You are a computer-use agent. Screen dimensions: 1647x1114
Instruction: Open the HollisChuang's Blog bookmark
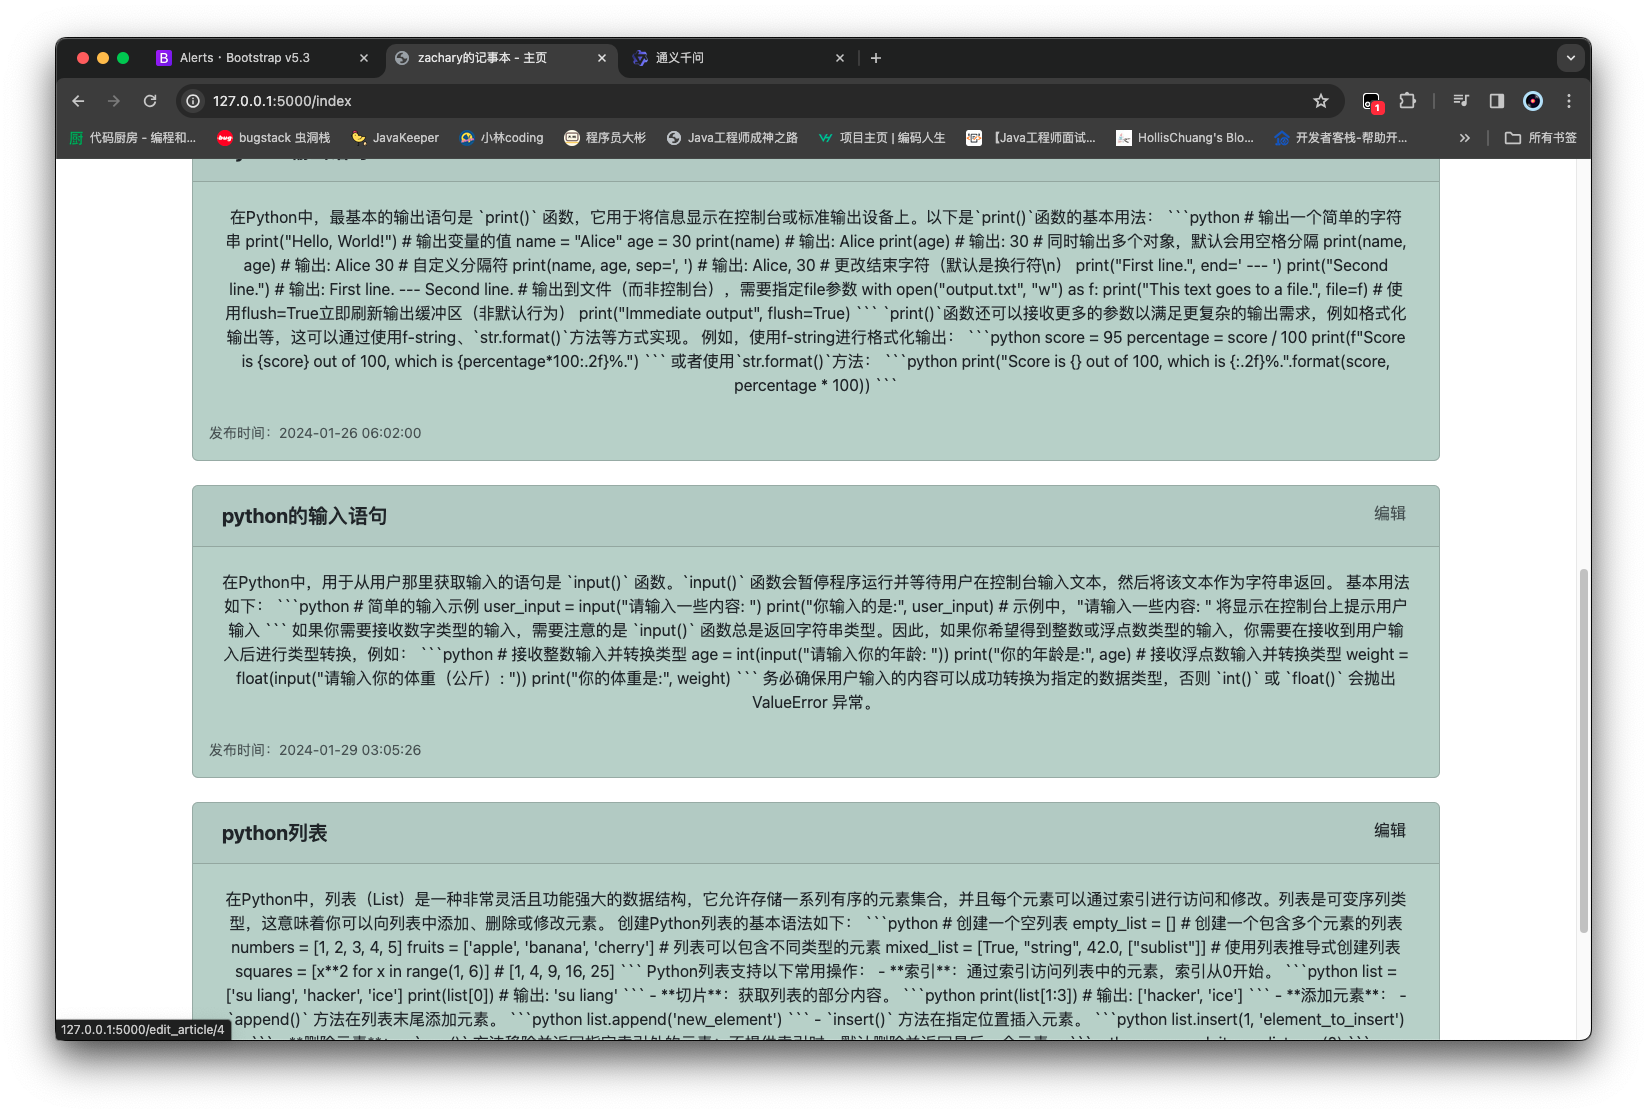(x=1185, y=138)
